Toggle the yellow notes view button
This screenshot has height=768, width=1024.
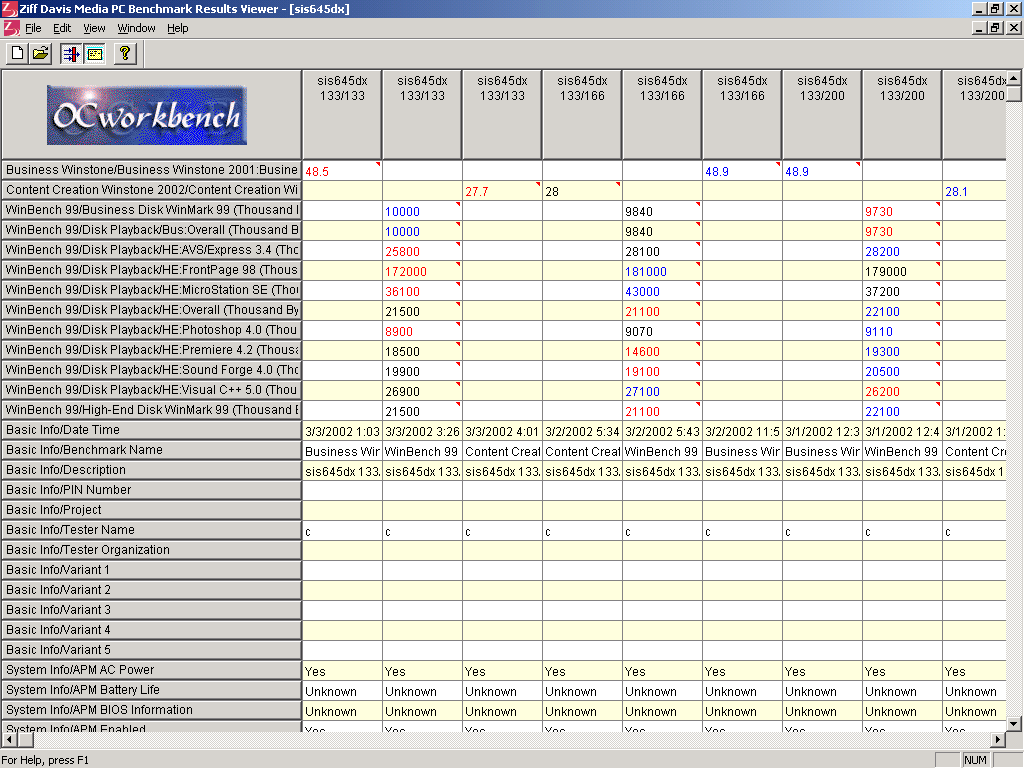point(95,54)
